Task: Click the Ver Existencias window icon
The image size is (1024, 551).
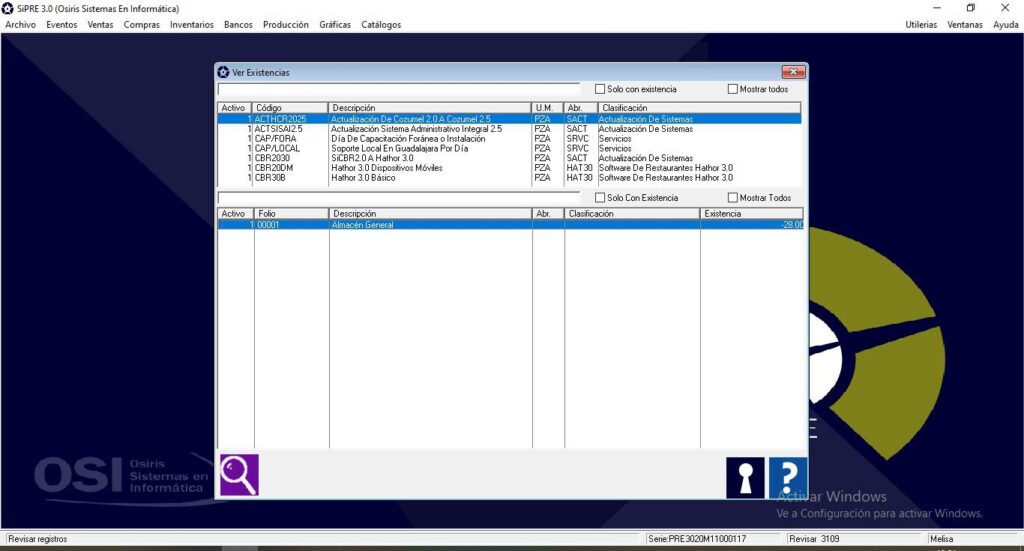Action: pos(223,72)
